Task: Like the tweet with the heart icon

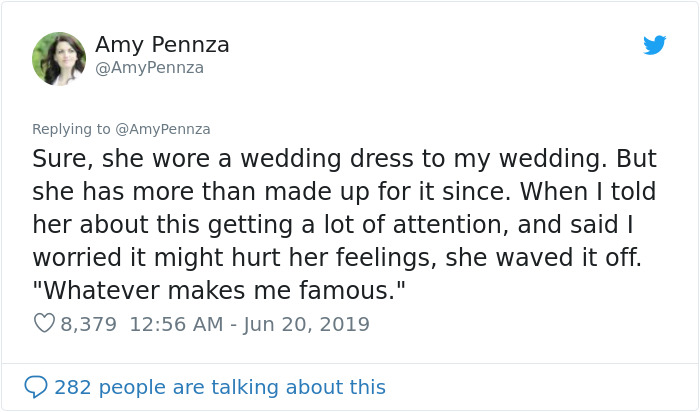Action: 44,324
